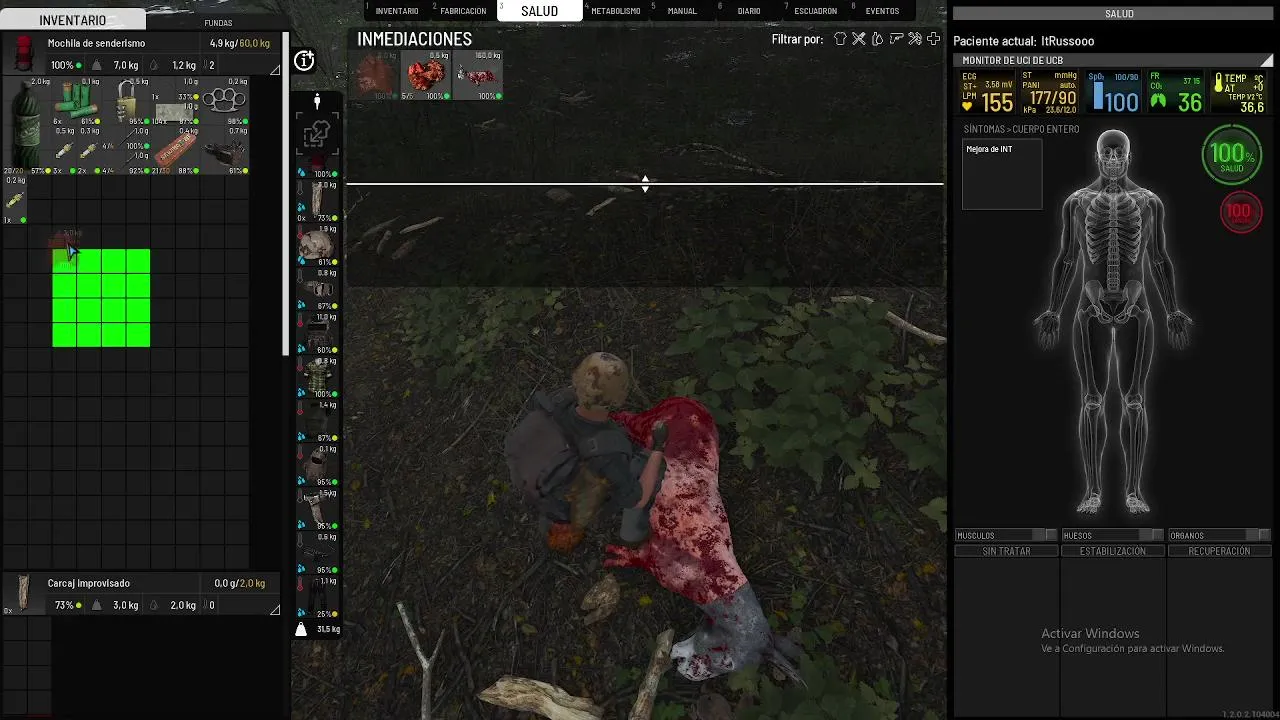Switch to the FABRICACION tab
1280x720 pixels.
click(463, 11)
